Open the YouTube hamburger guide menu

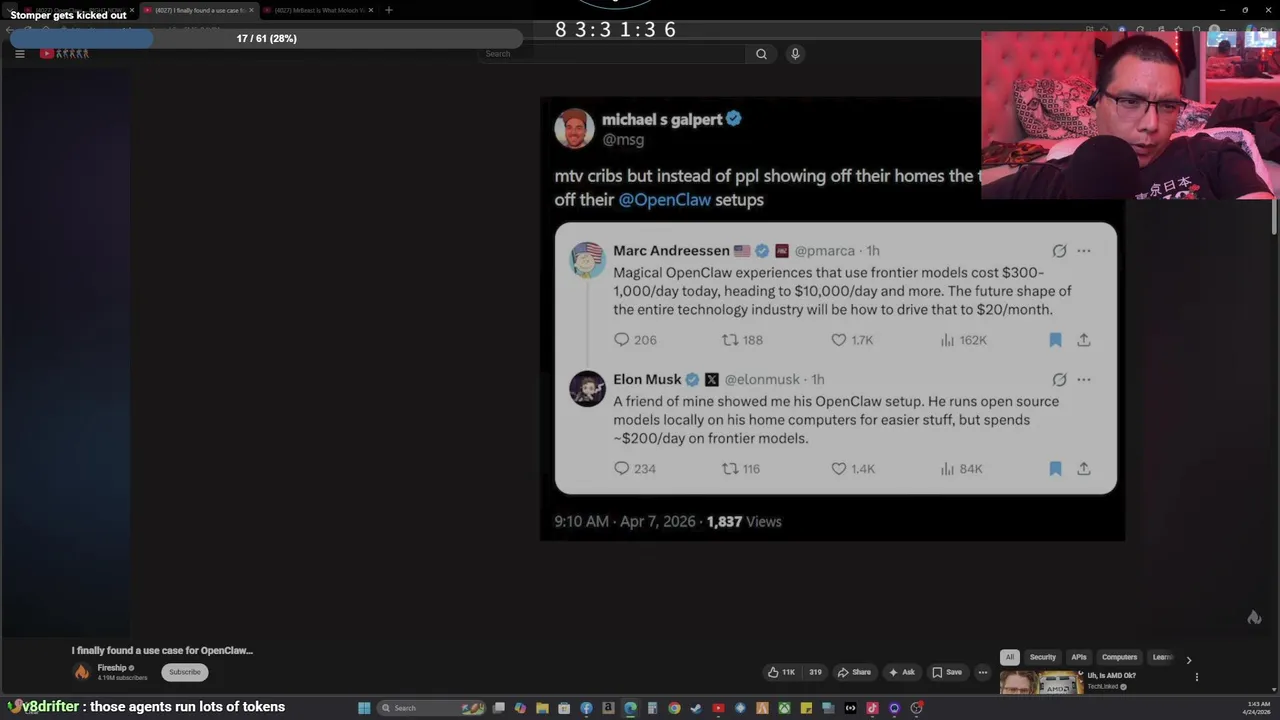[19, 54]
